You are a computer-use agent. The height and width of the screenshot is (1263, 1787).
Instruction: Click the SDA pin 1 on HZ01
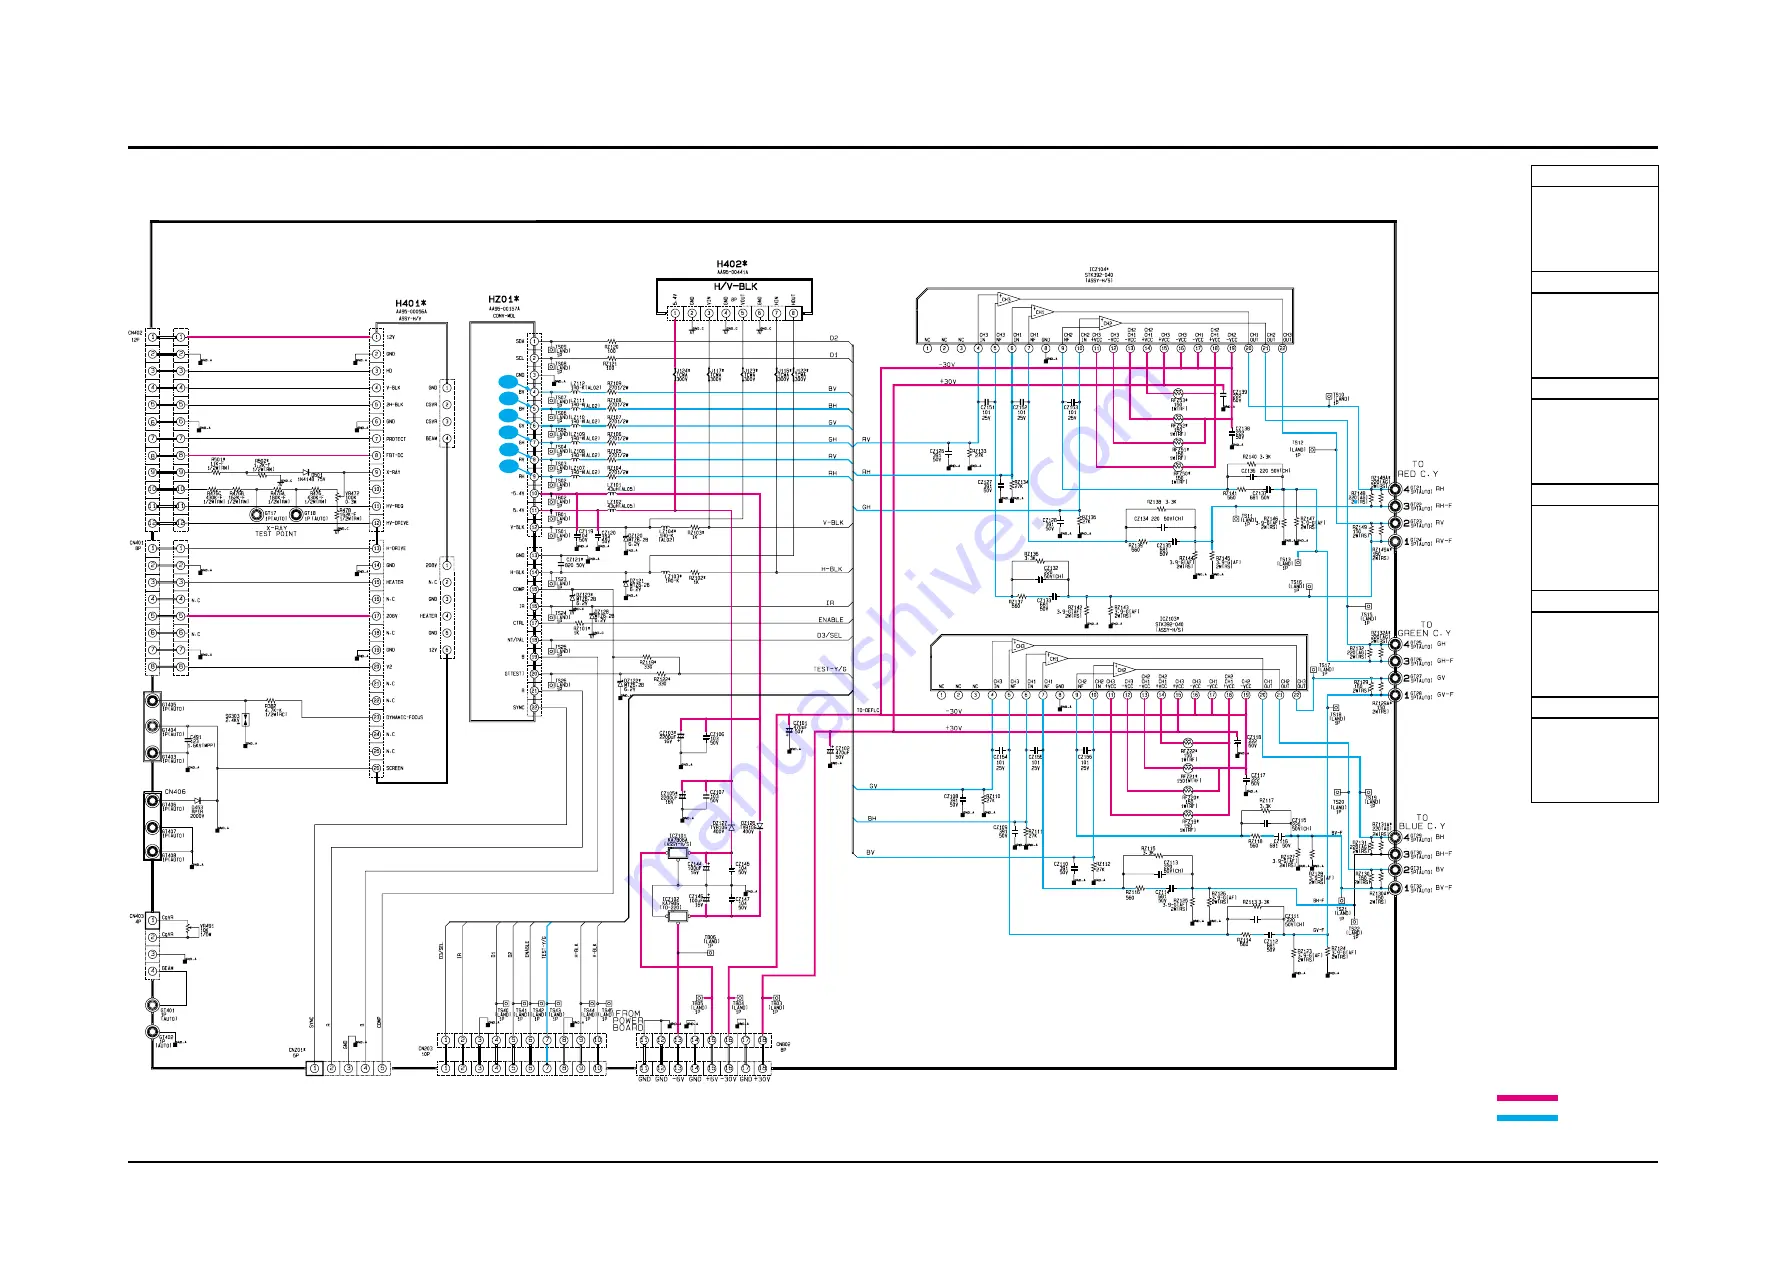535,341
